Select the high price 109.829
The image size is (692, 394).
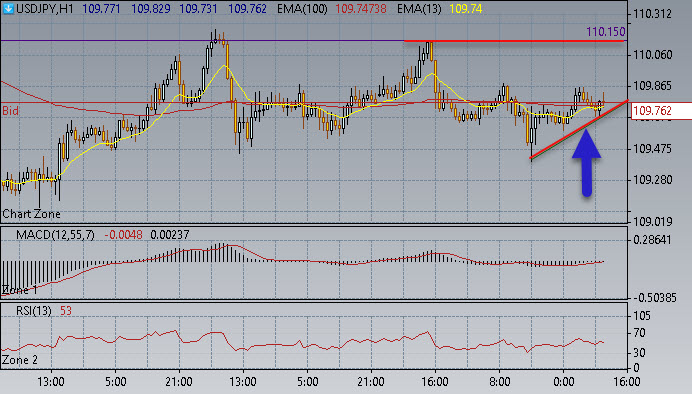click(x=150, y=9)
